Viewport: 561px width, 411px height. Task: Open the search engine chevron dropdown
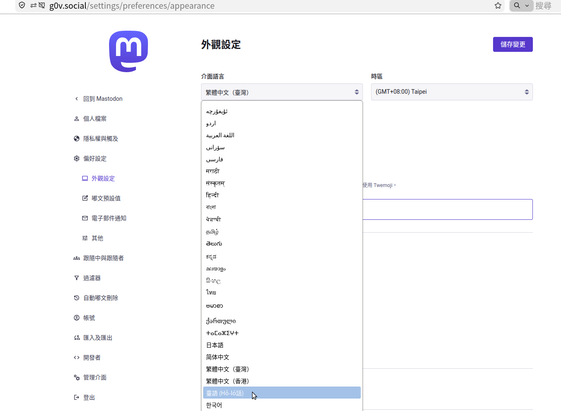[527, 6]
